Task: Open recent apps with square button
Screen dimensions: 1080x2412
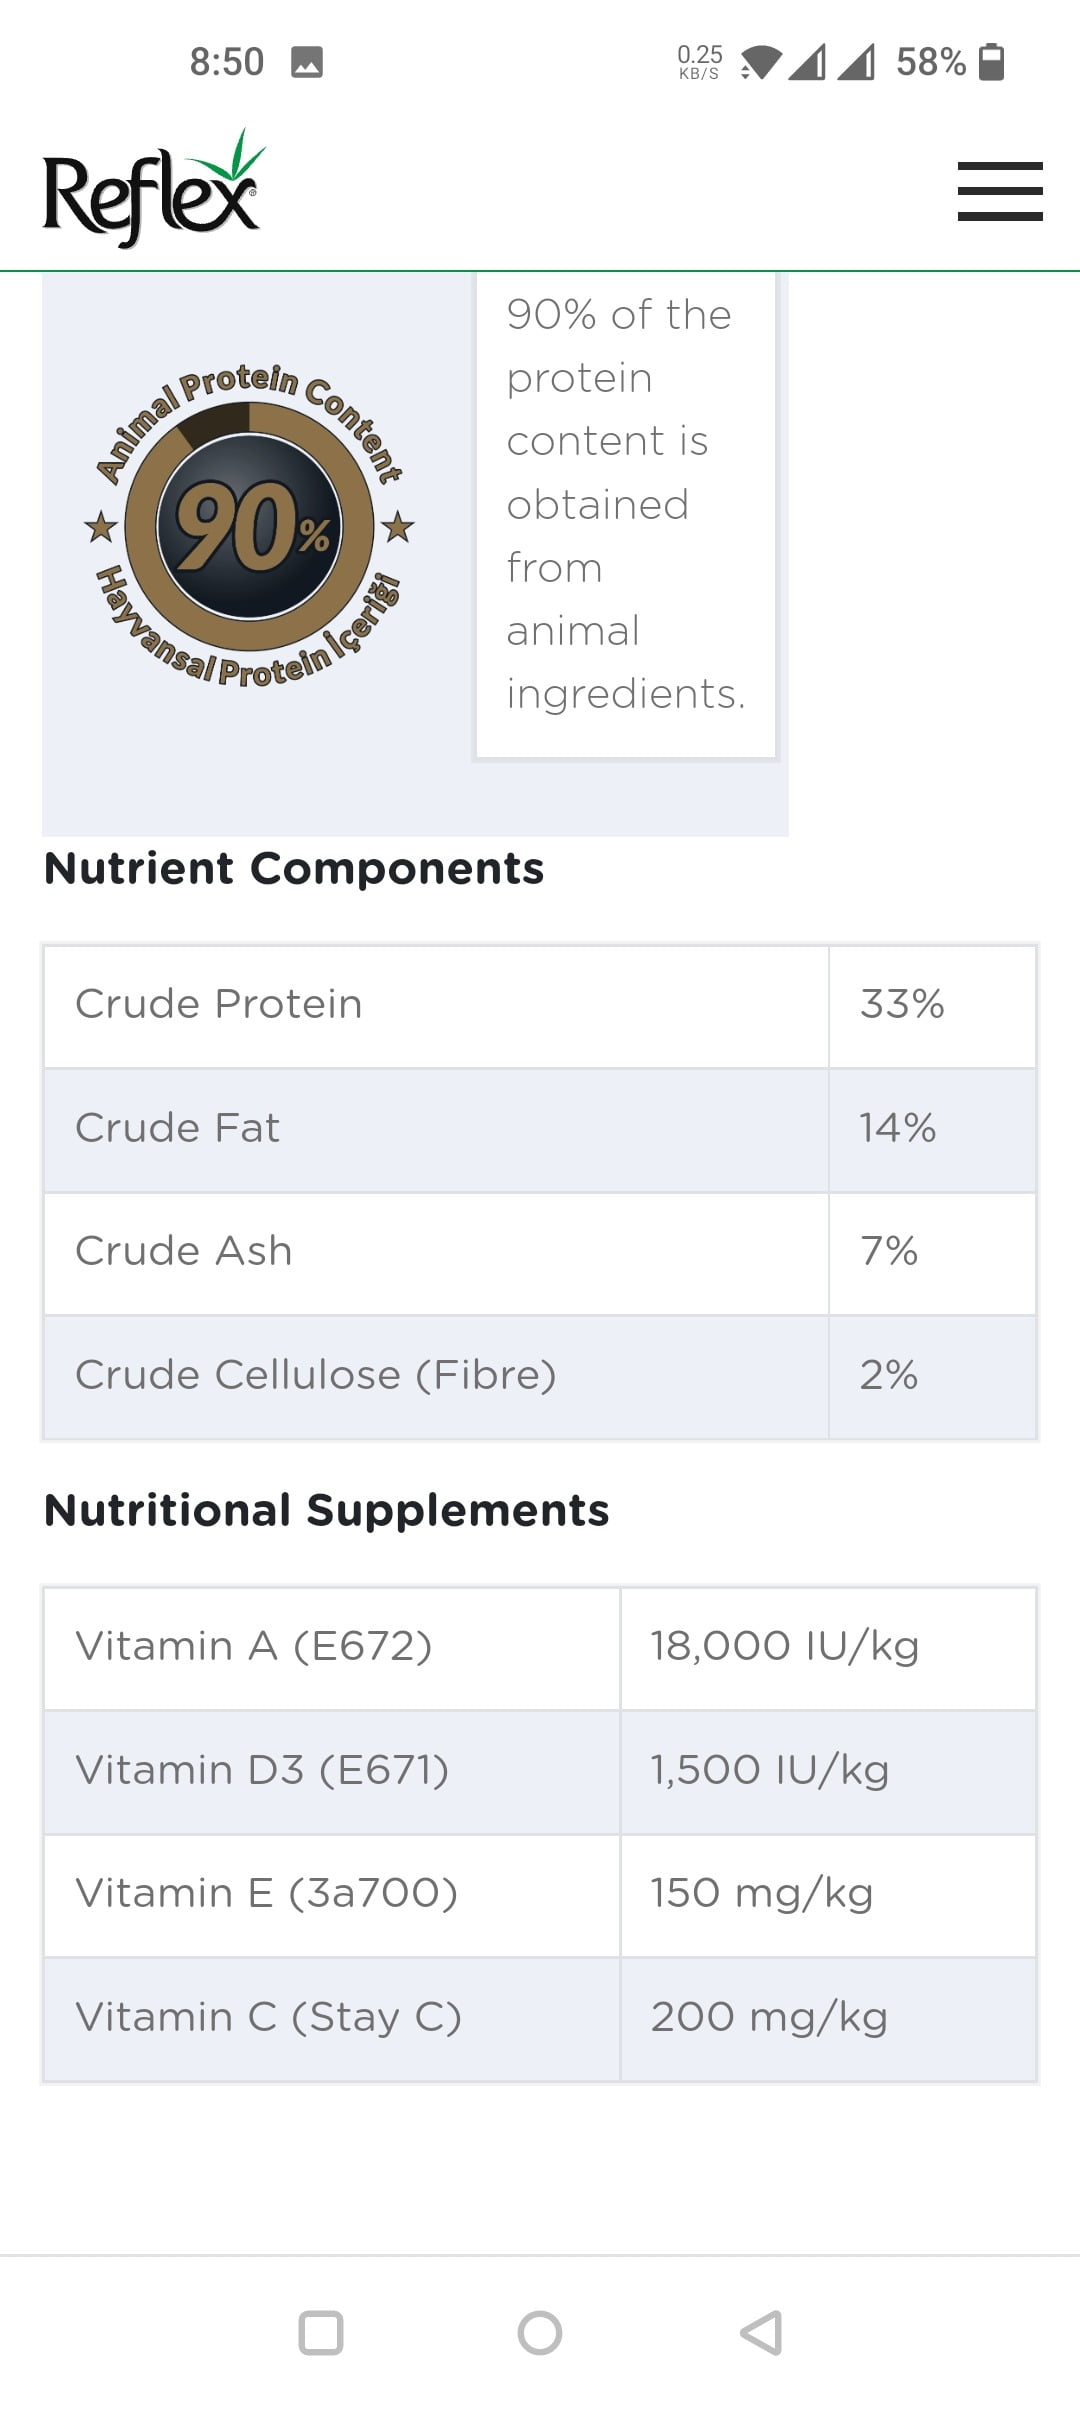Action: click(321, 2333)
